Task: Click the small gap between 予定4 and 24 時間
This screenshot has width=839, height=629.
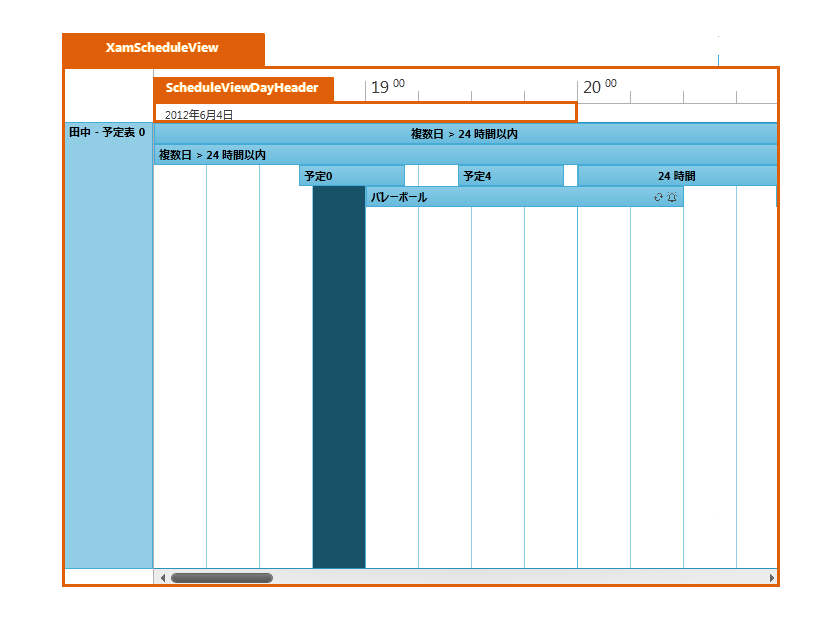Action: click(570, 176)
